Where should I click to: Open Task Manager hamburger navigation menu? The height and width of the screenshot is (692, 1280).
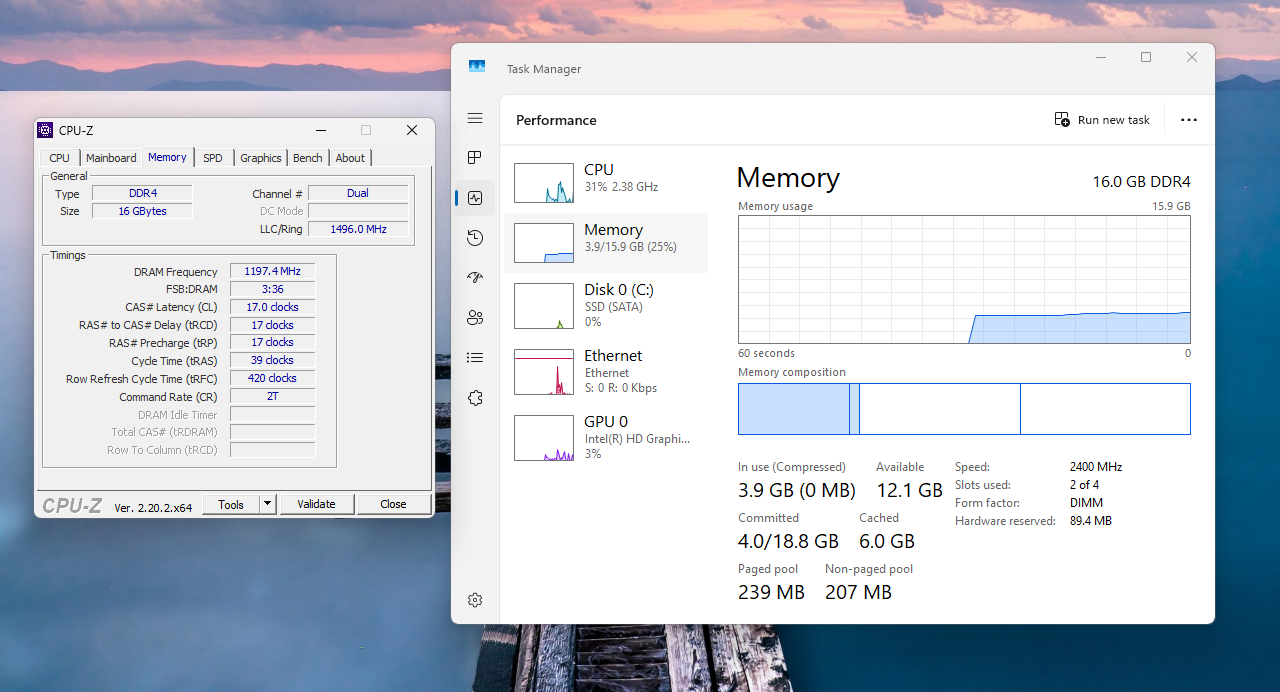(475, 118)
